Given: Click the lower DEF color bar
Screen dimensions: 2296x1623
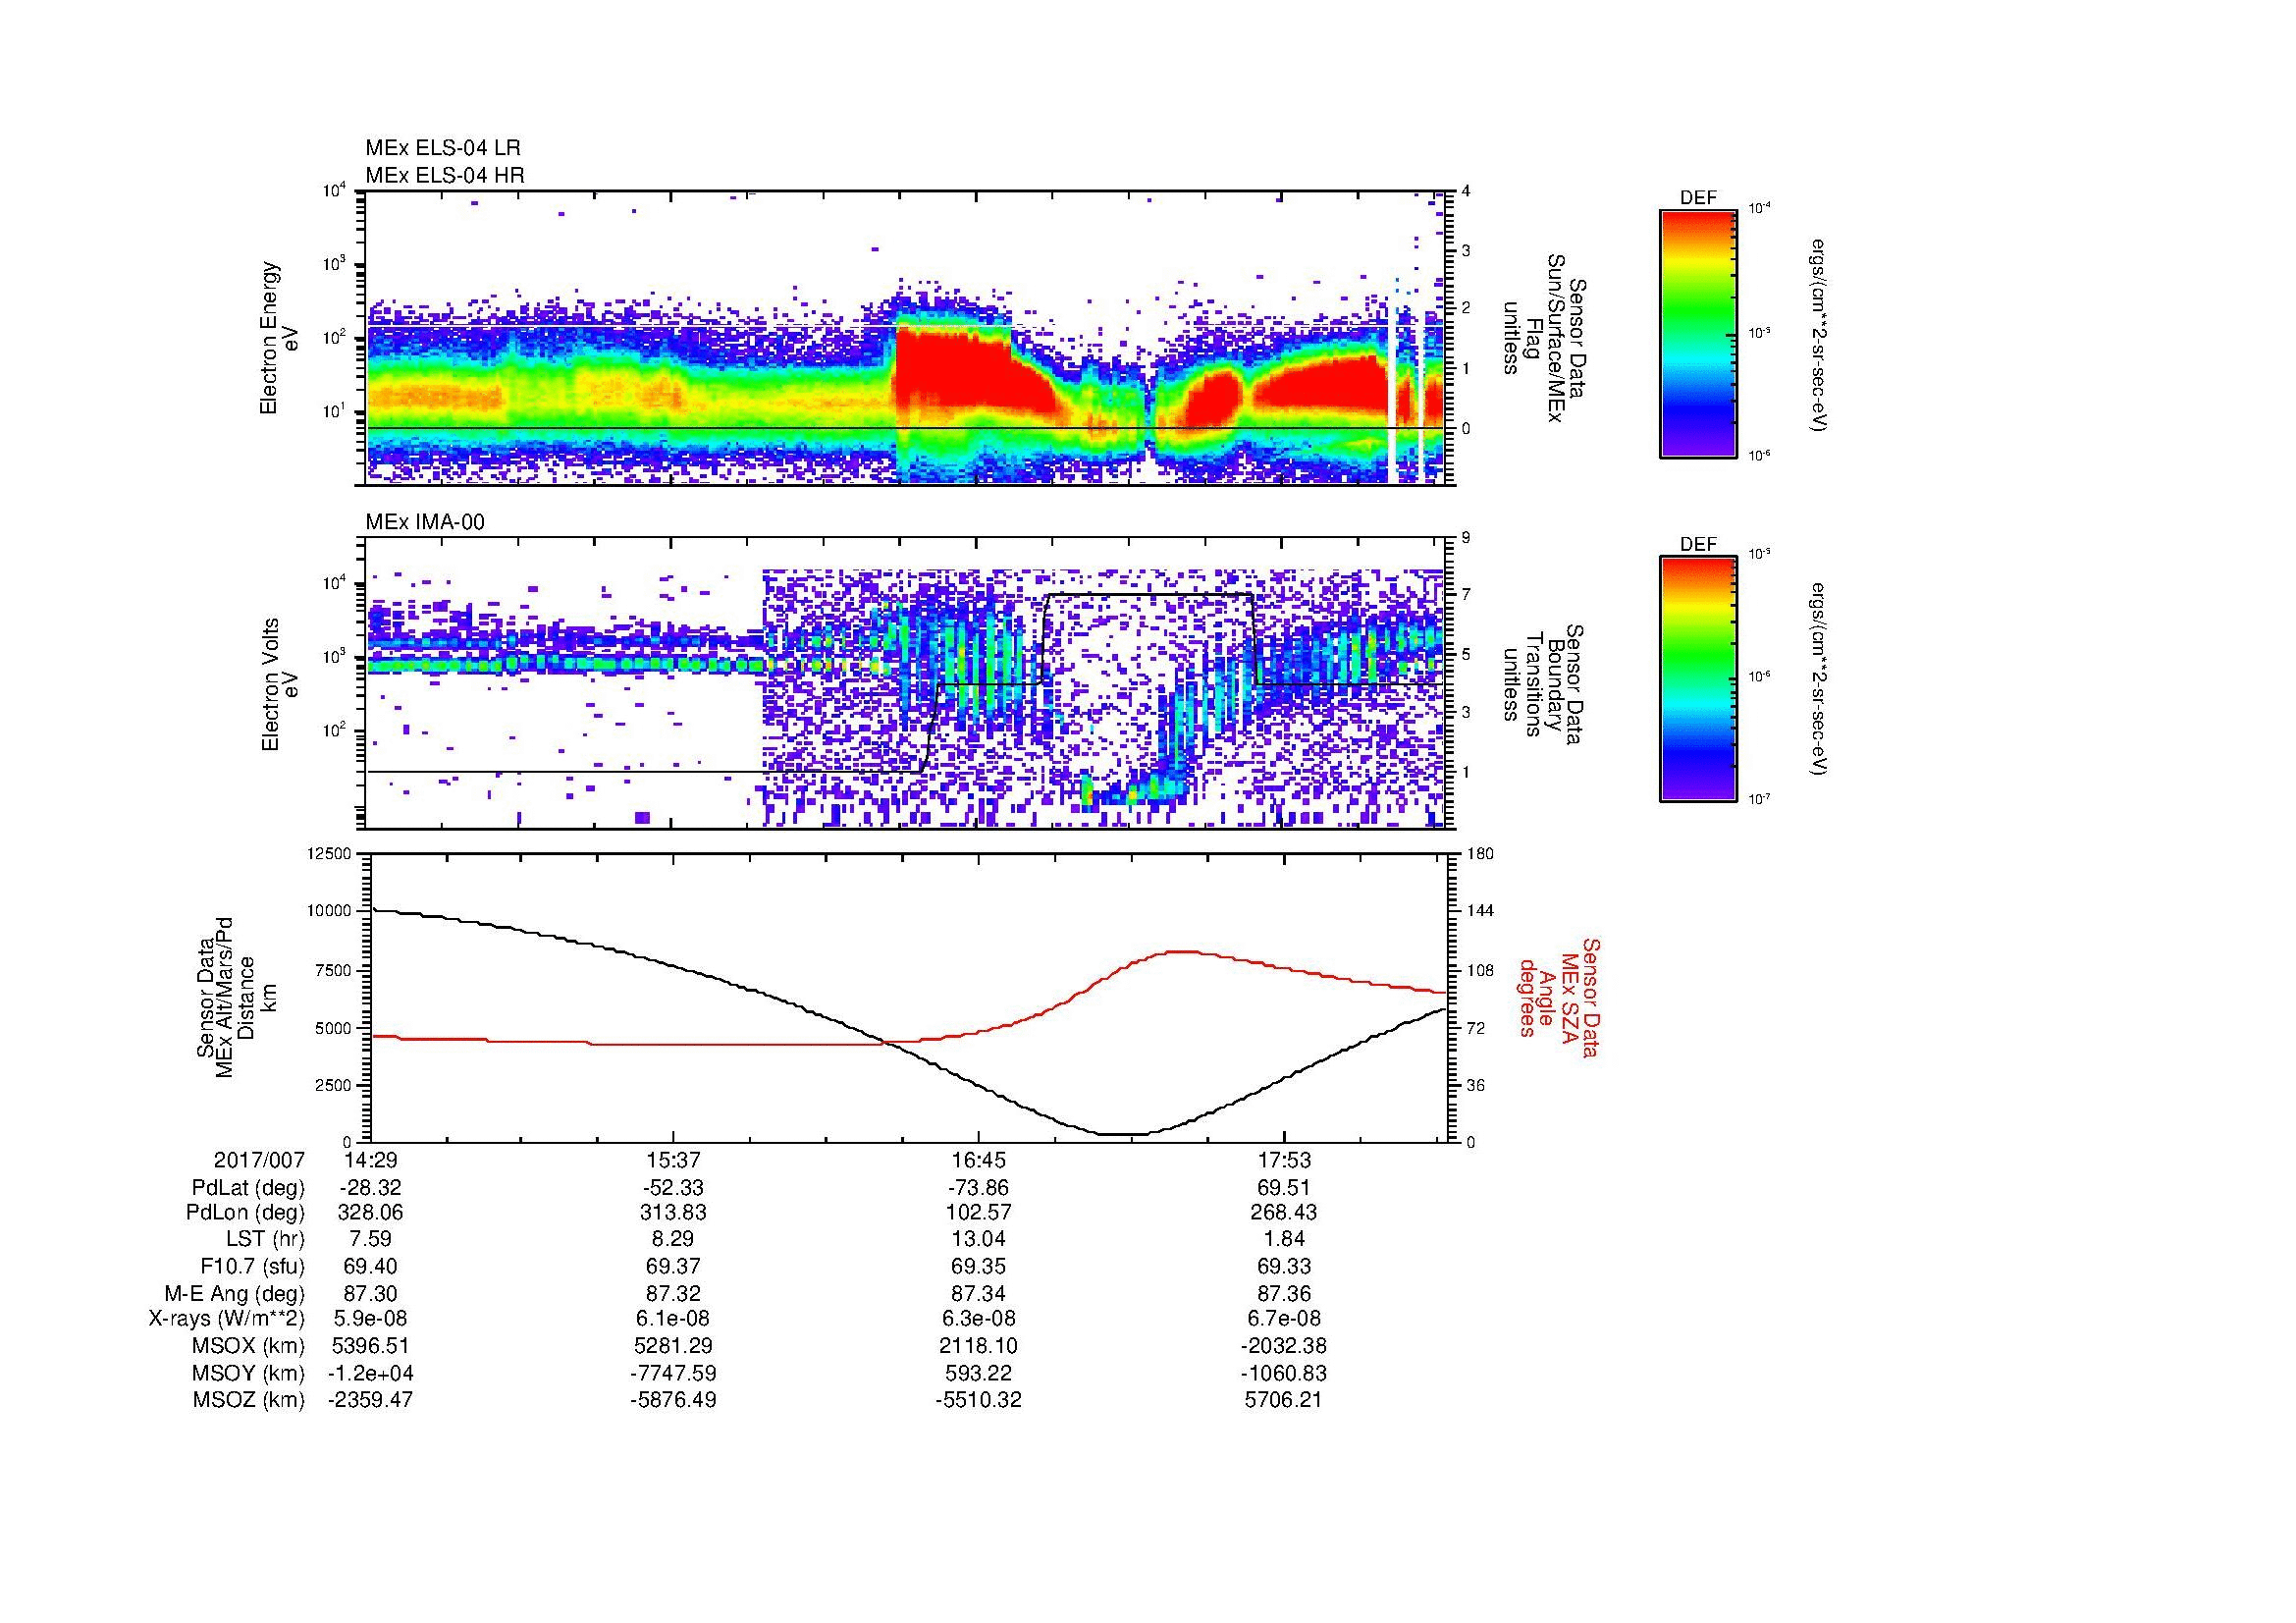Looking at the screenshot, I should point(1698,679).
